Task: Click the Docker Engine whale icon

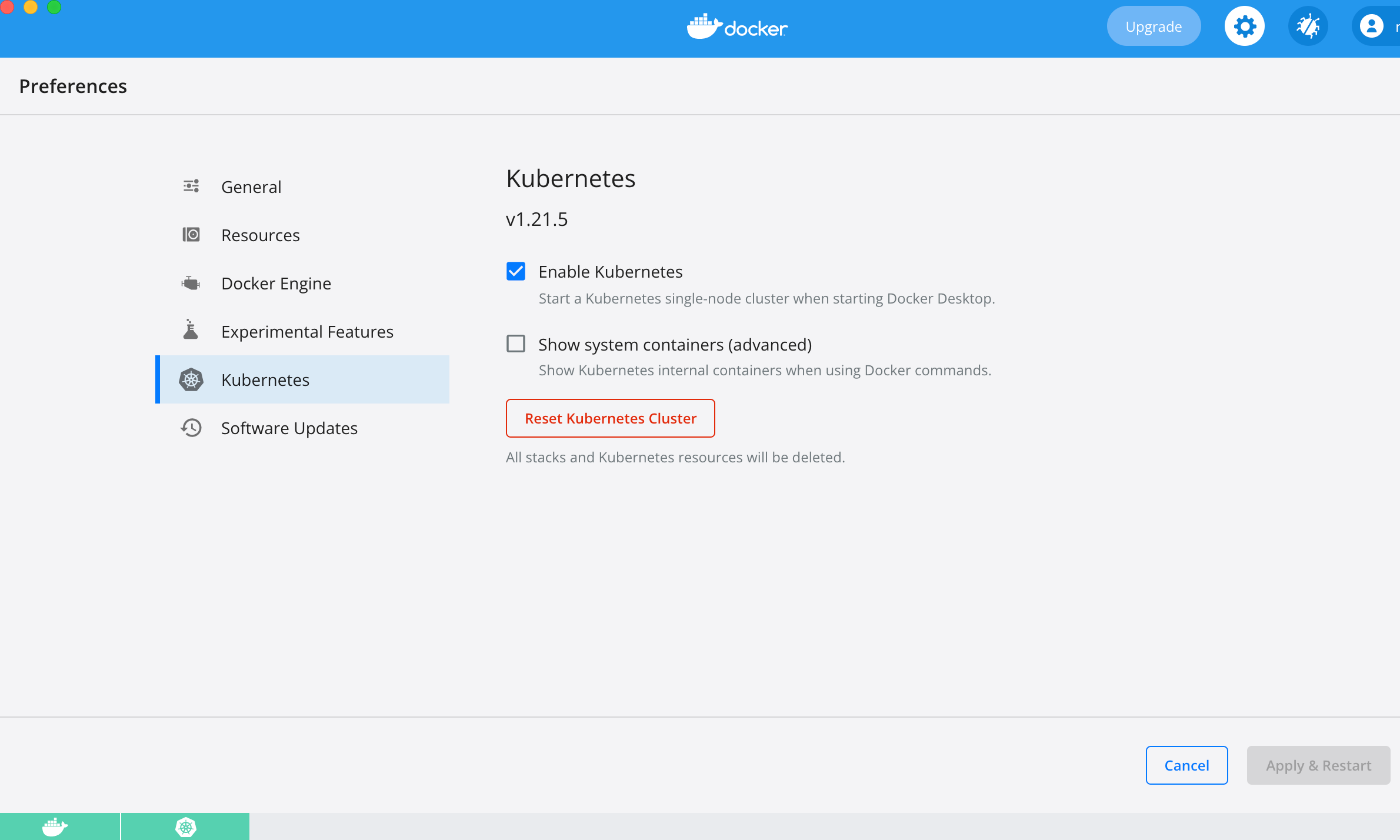Action: [x=191, y=283]
